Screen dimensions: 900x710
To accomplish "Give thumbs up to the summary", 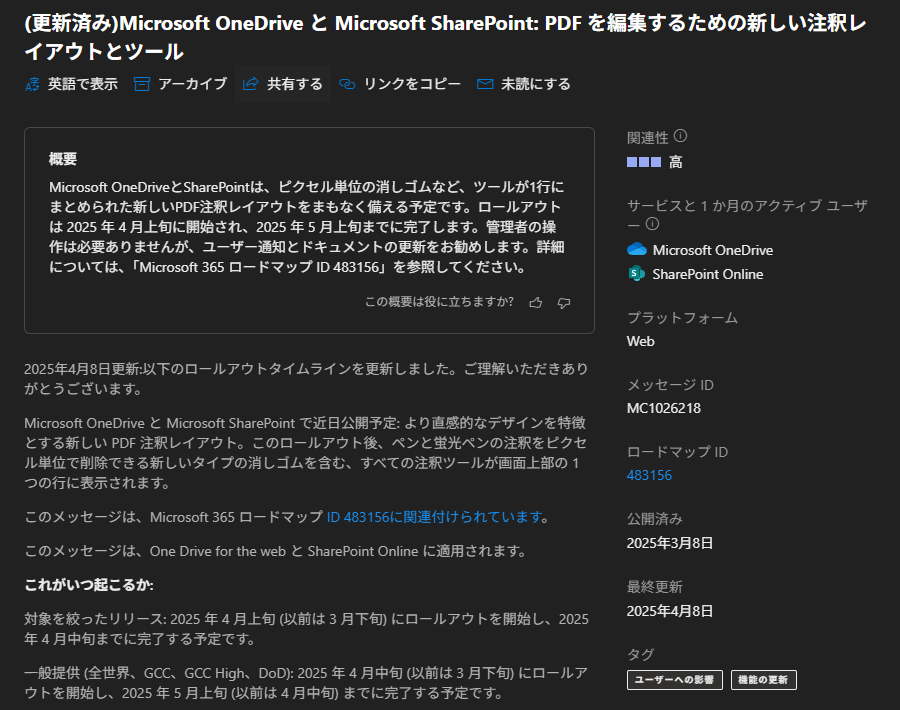I will point(536,302).
